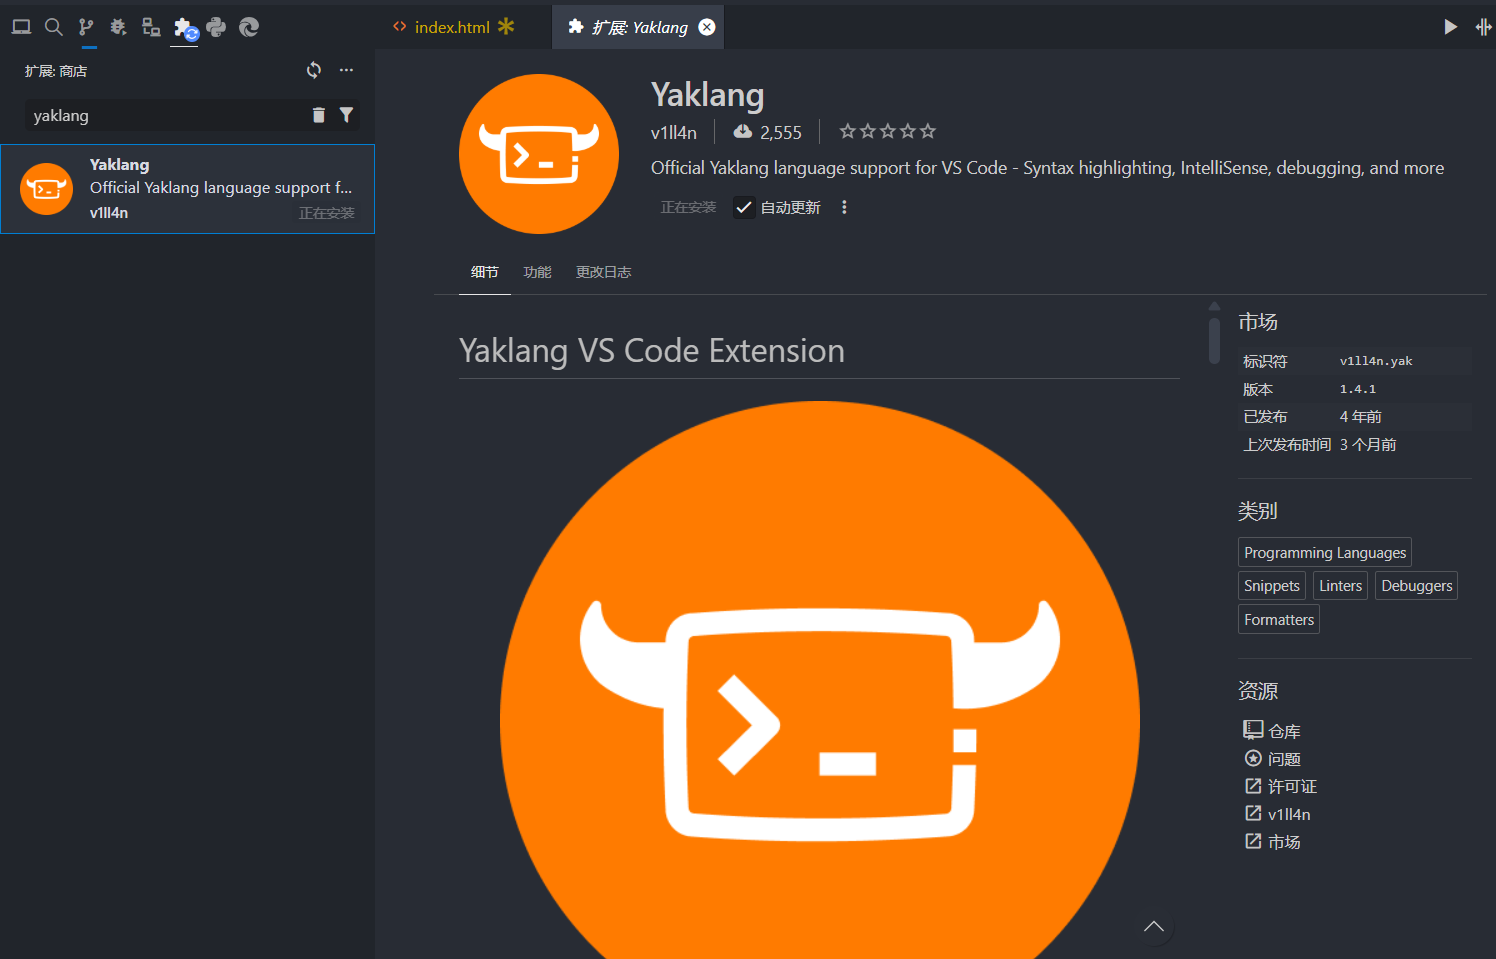Open the Remote Explorer view
Screen dimensions: 1496x959
(x=151, y=27)
